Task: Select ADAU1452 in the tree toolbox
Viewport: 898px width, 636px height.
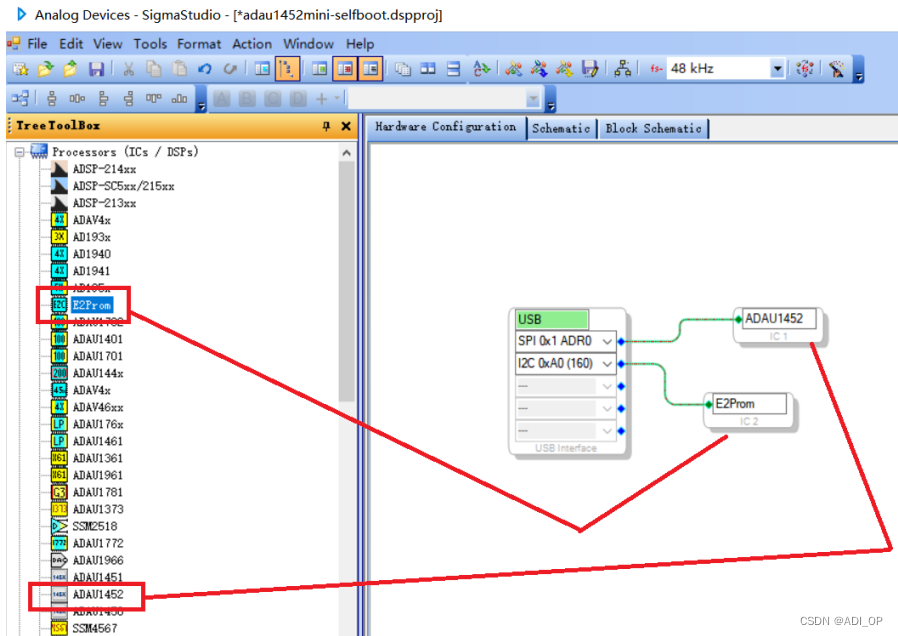Action: click(x=98, y=595)
